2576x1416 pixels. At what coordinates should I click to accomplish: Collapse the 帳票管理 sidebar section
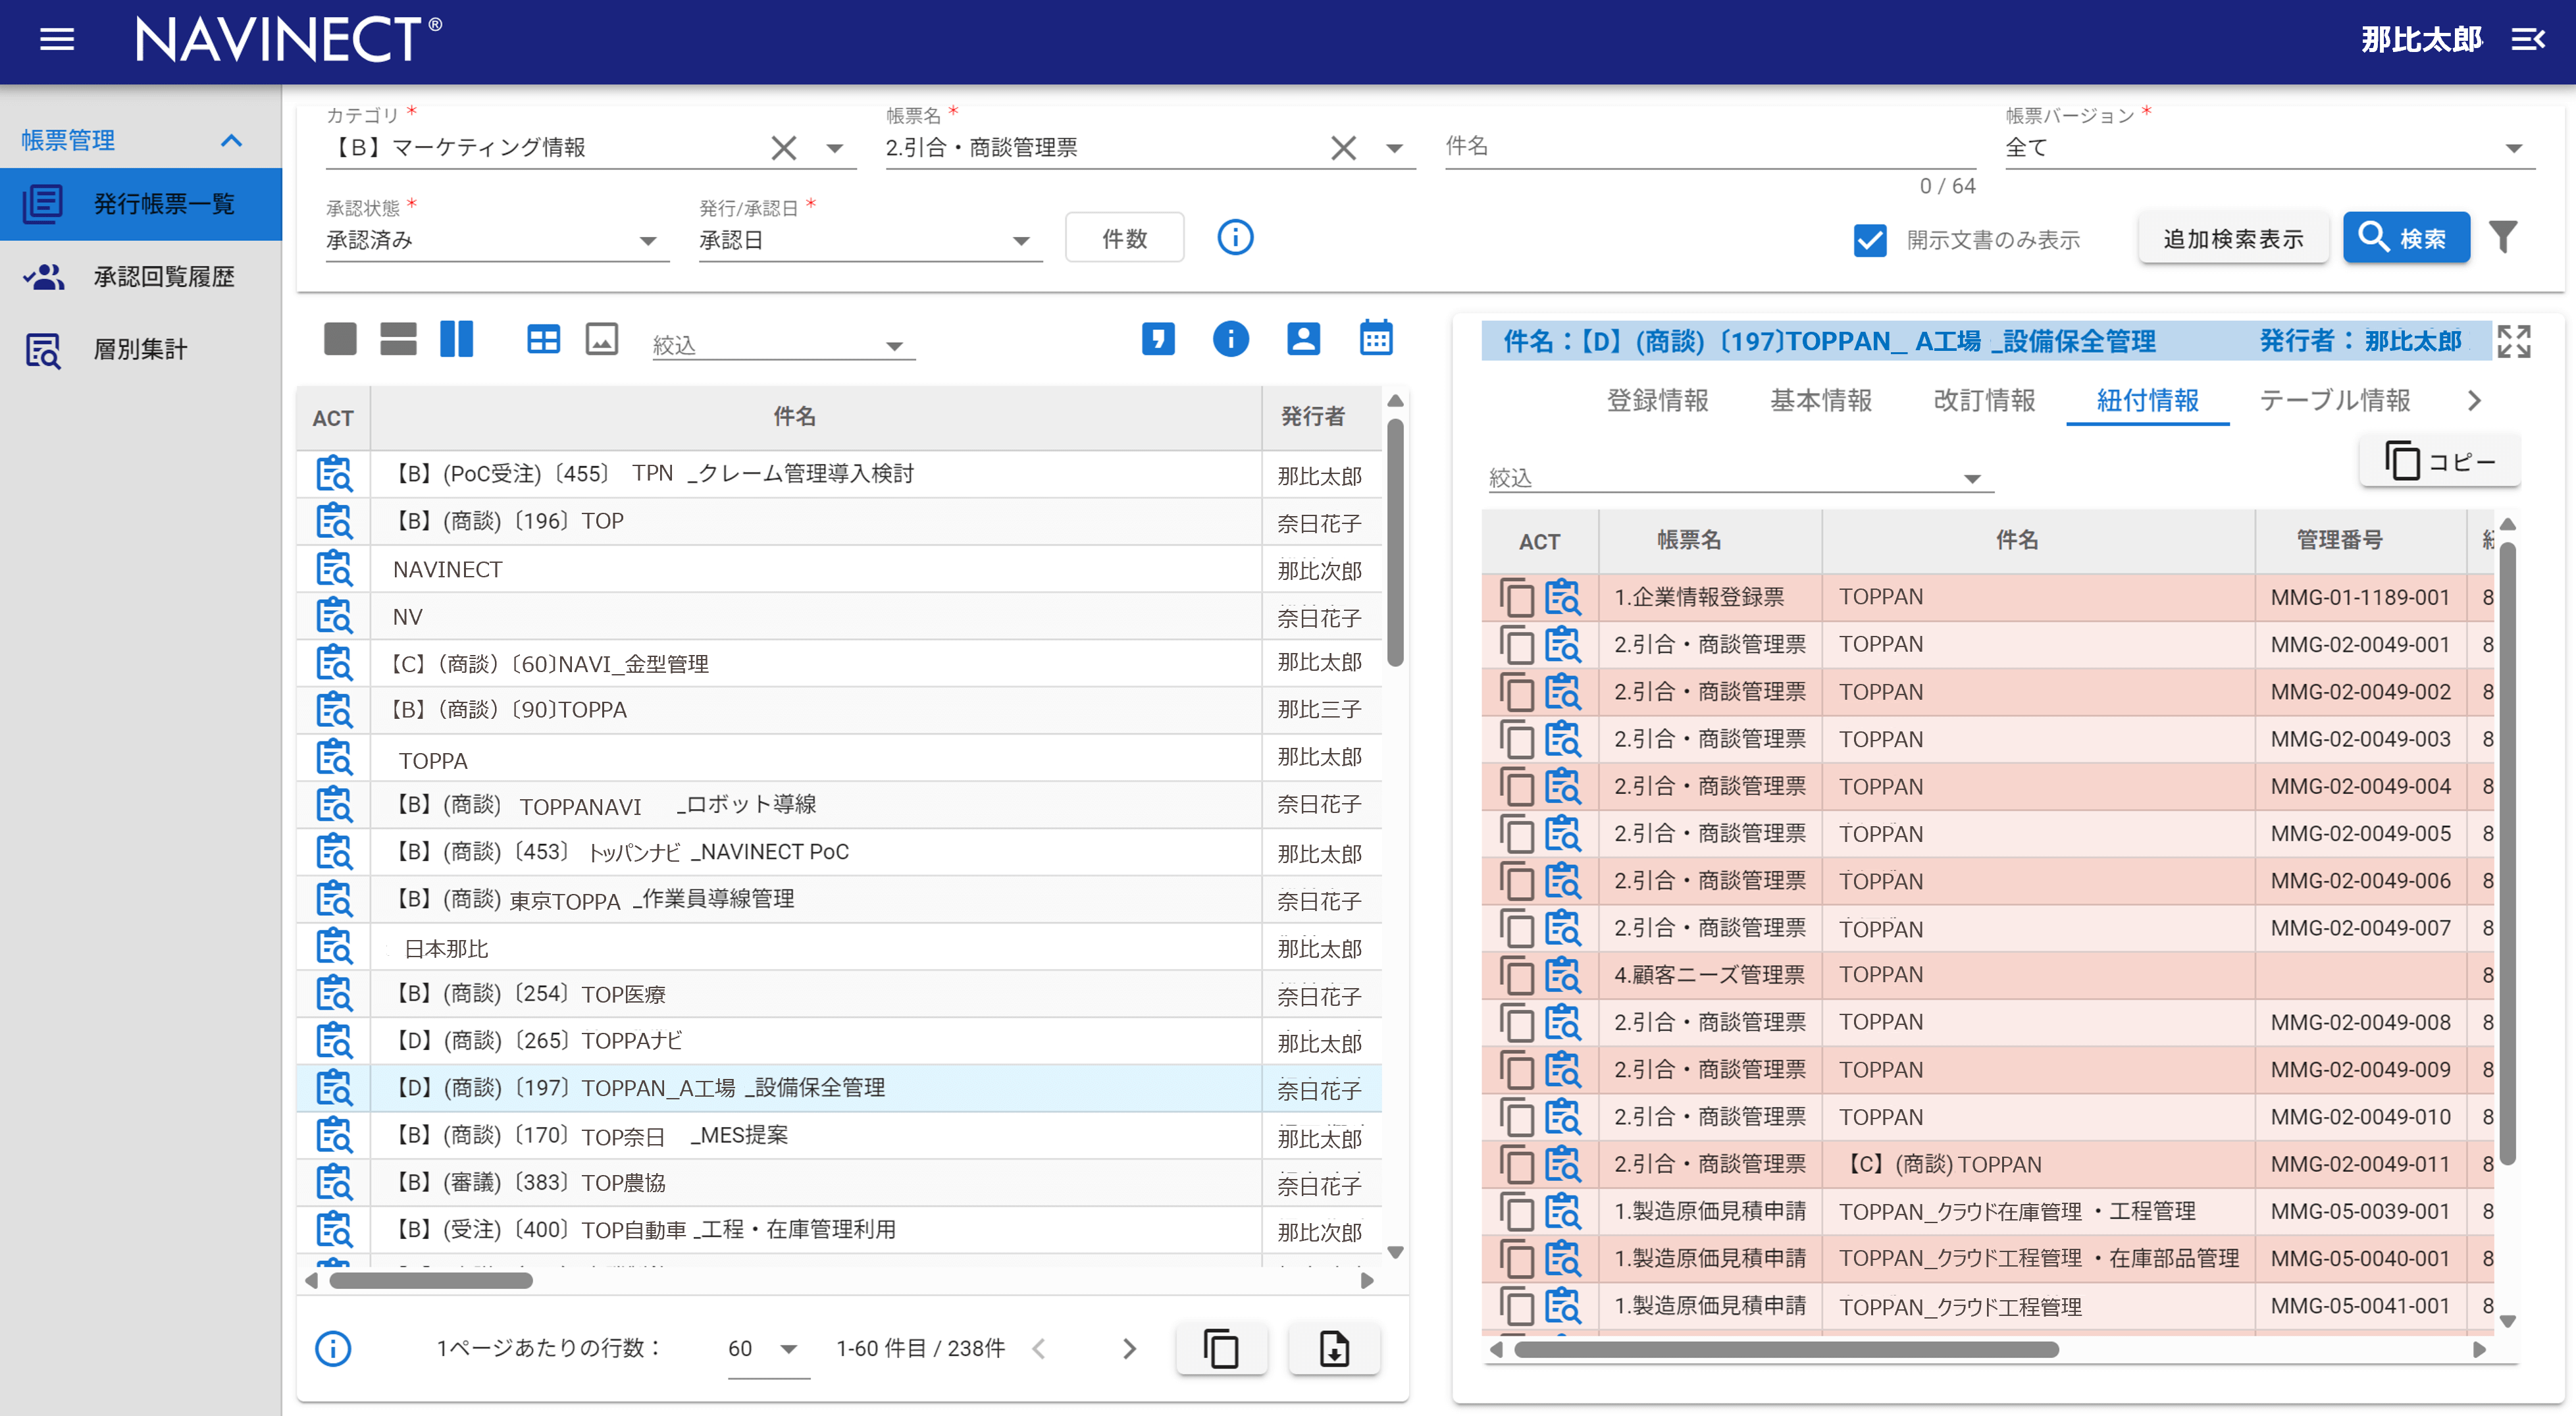231,140
